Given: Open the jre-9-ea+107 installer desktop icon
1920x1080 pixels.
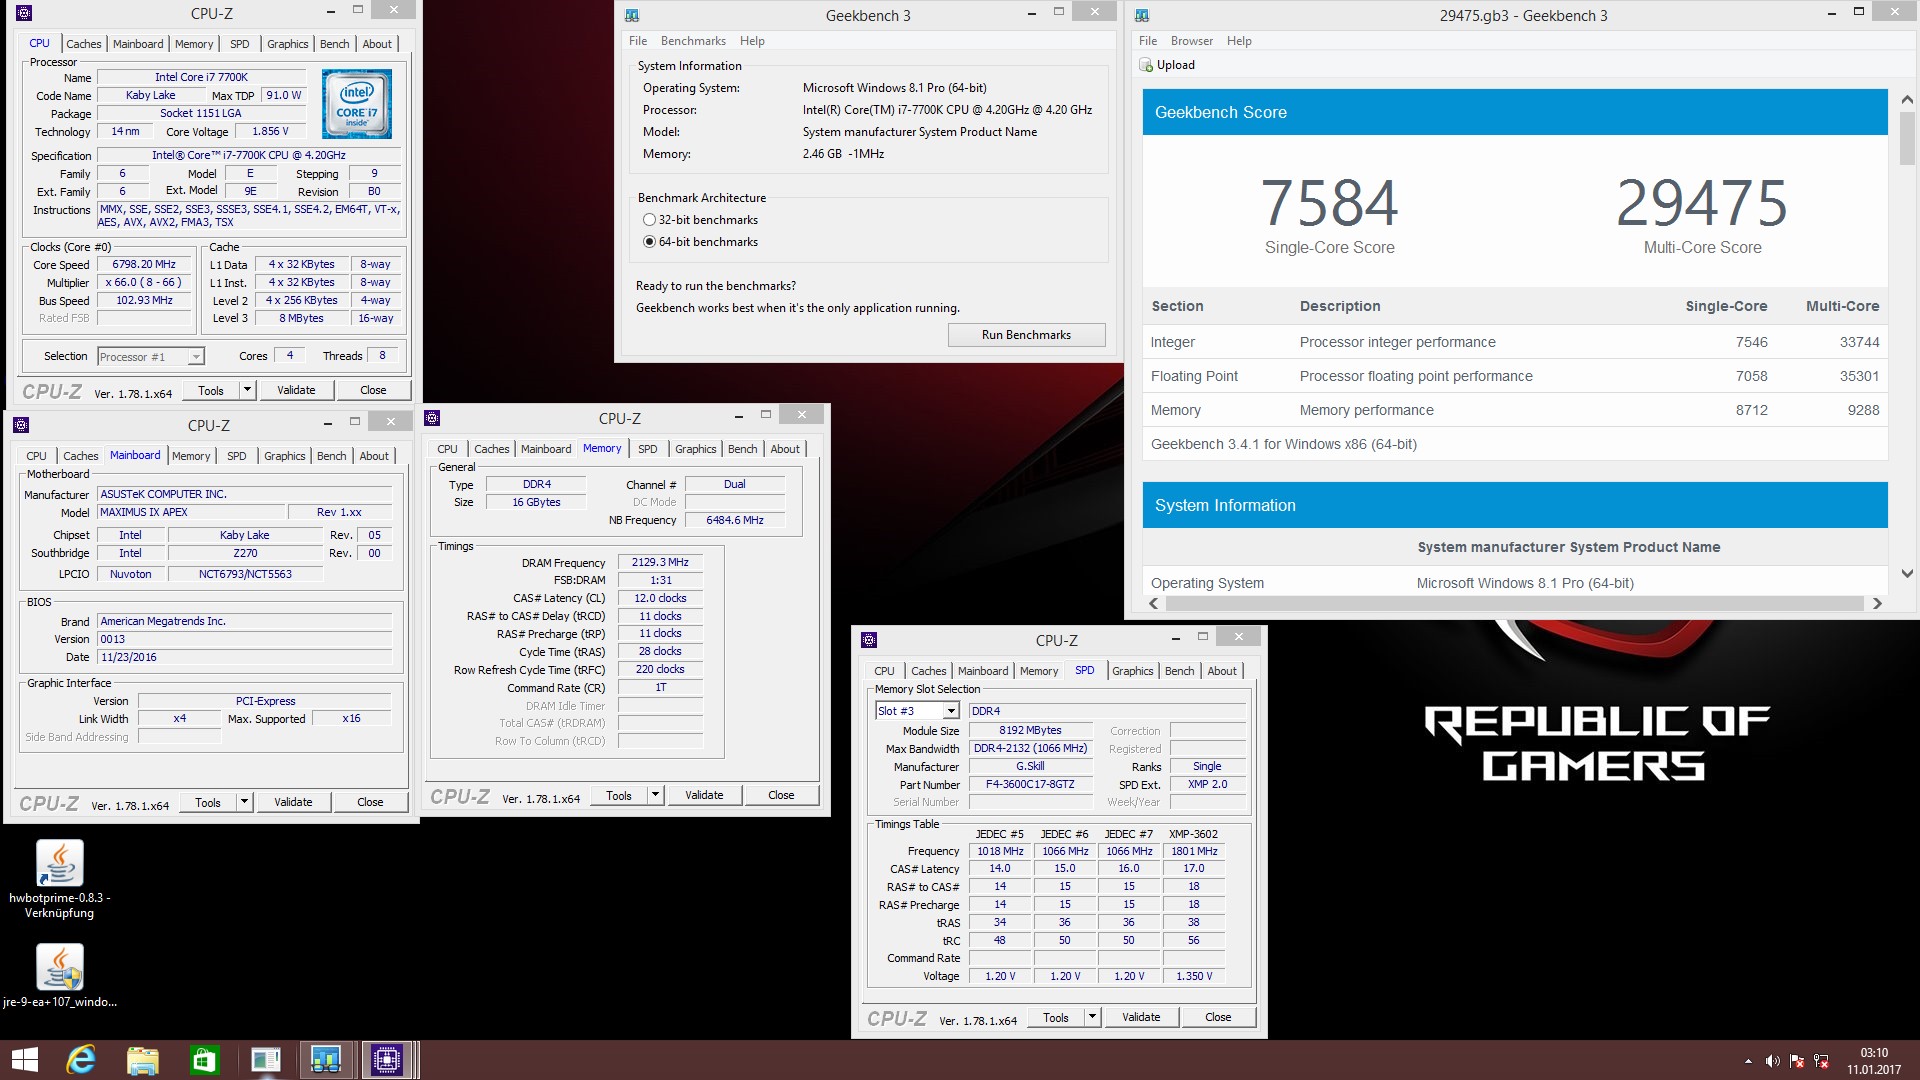Looking at the screenshot, I should [60, 976].
